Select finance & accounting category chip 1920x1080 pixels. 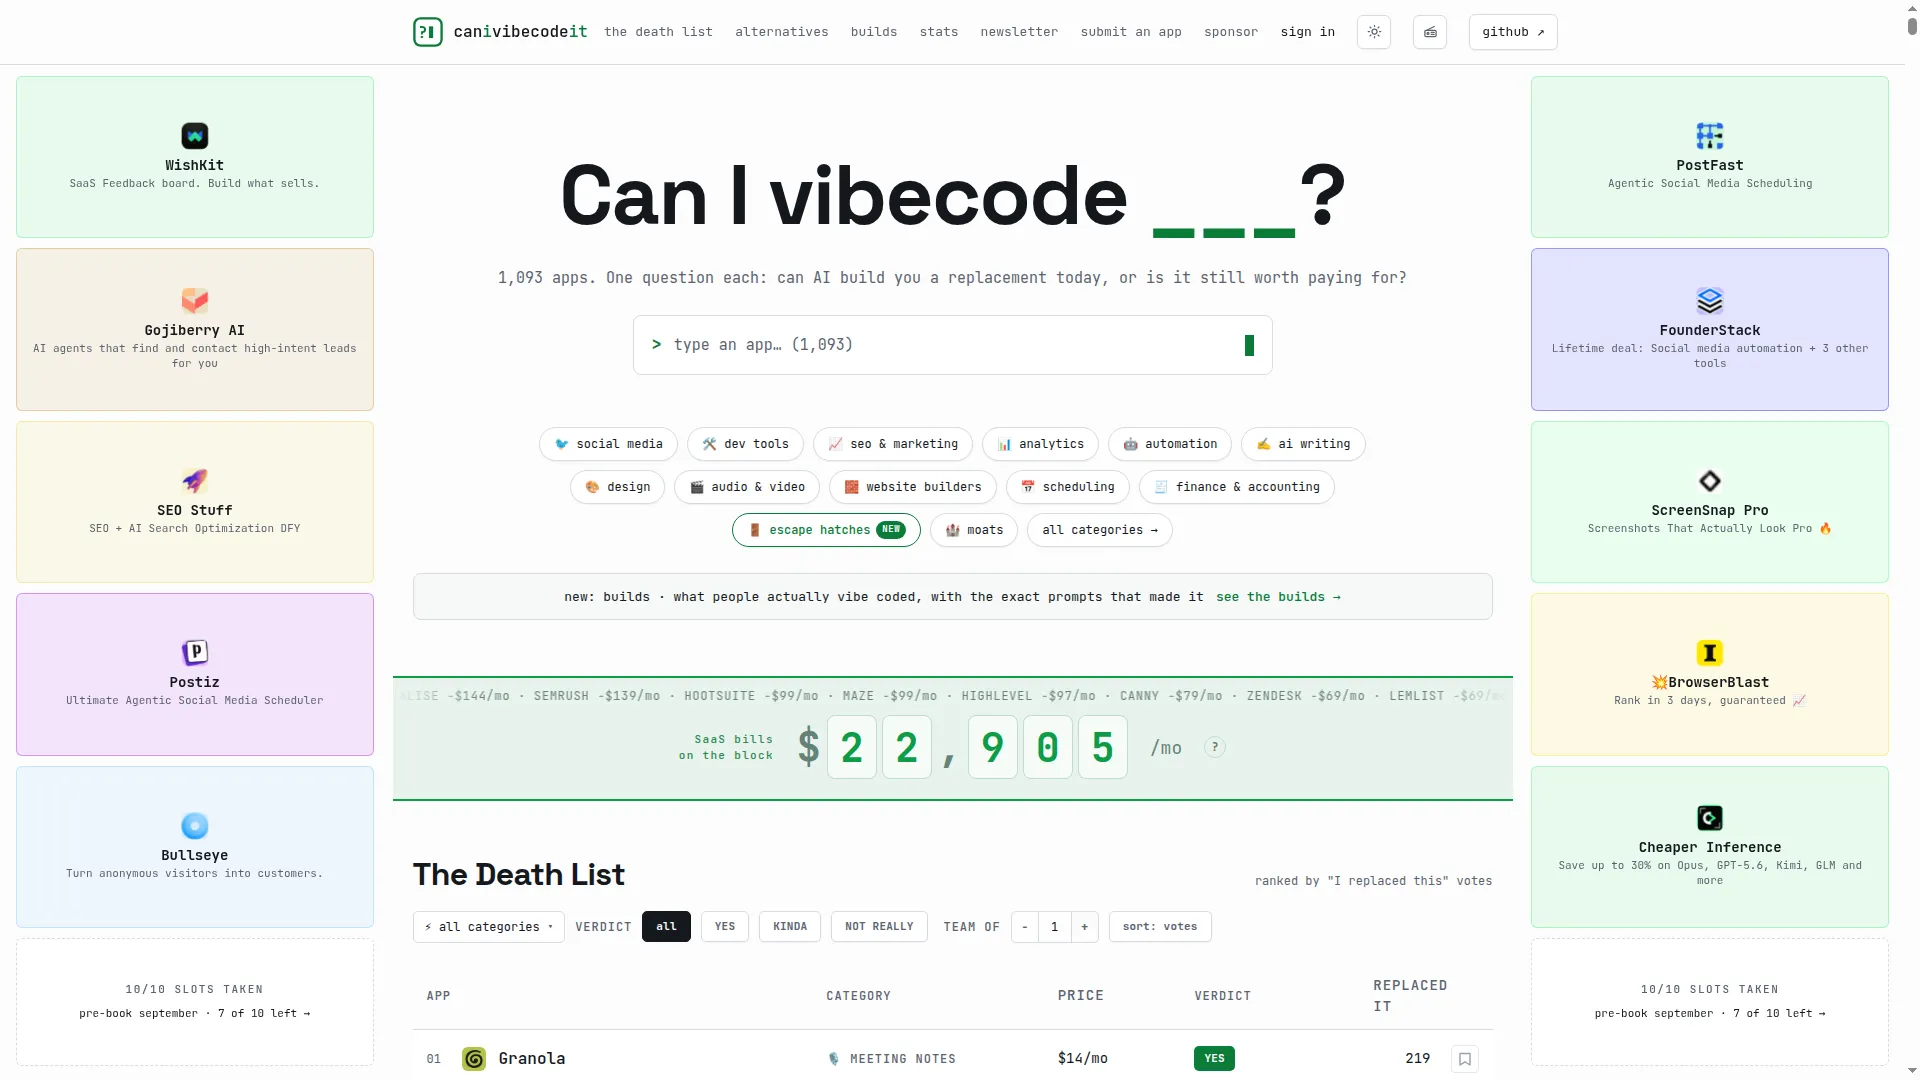pyautogui.click(x=1236, y=487)
